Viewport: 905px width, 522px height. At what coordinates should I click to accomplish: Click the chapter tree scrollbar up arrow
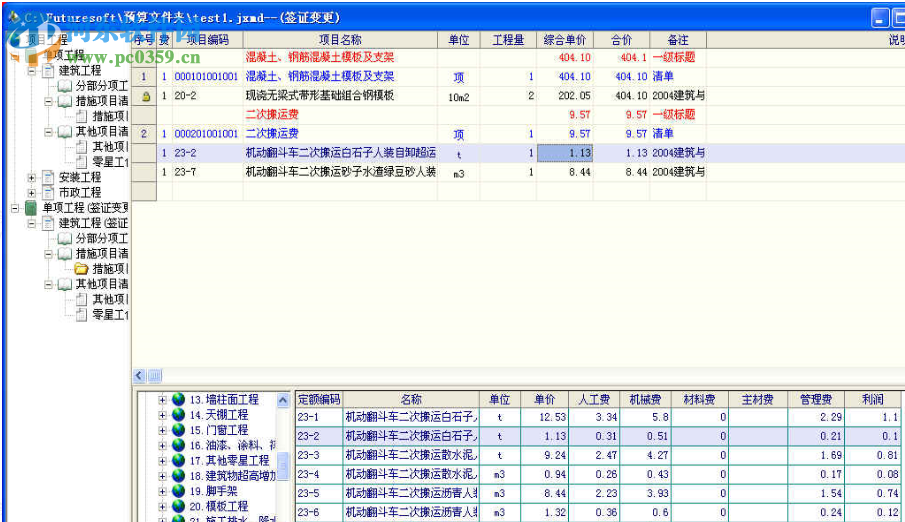click(x=283, y=400)
